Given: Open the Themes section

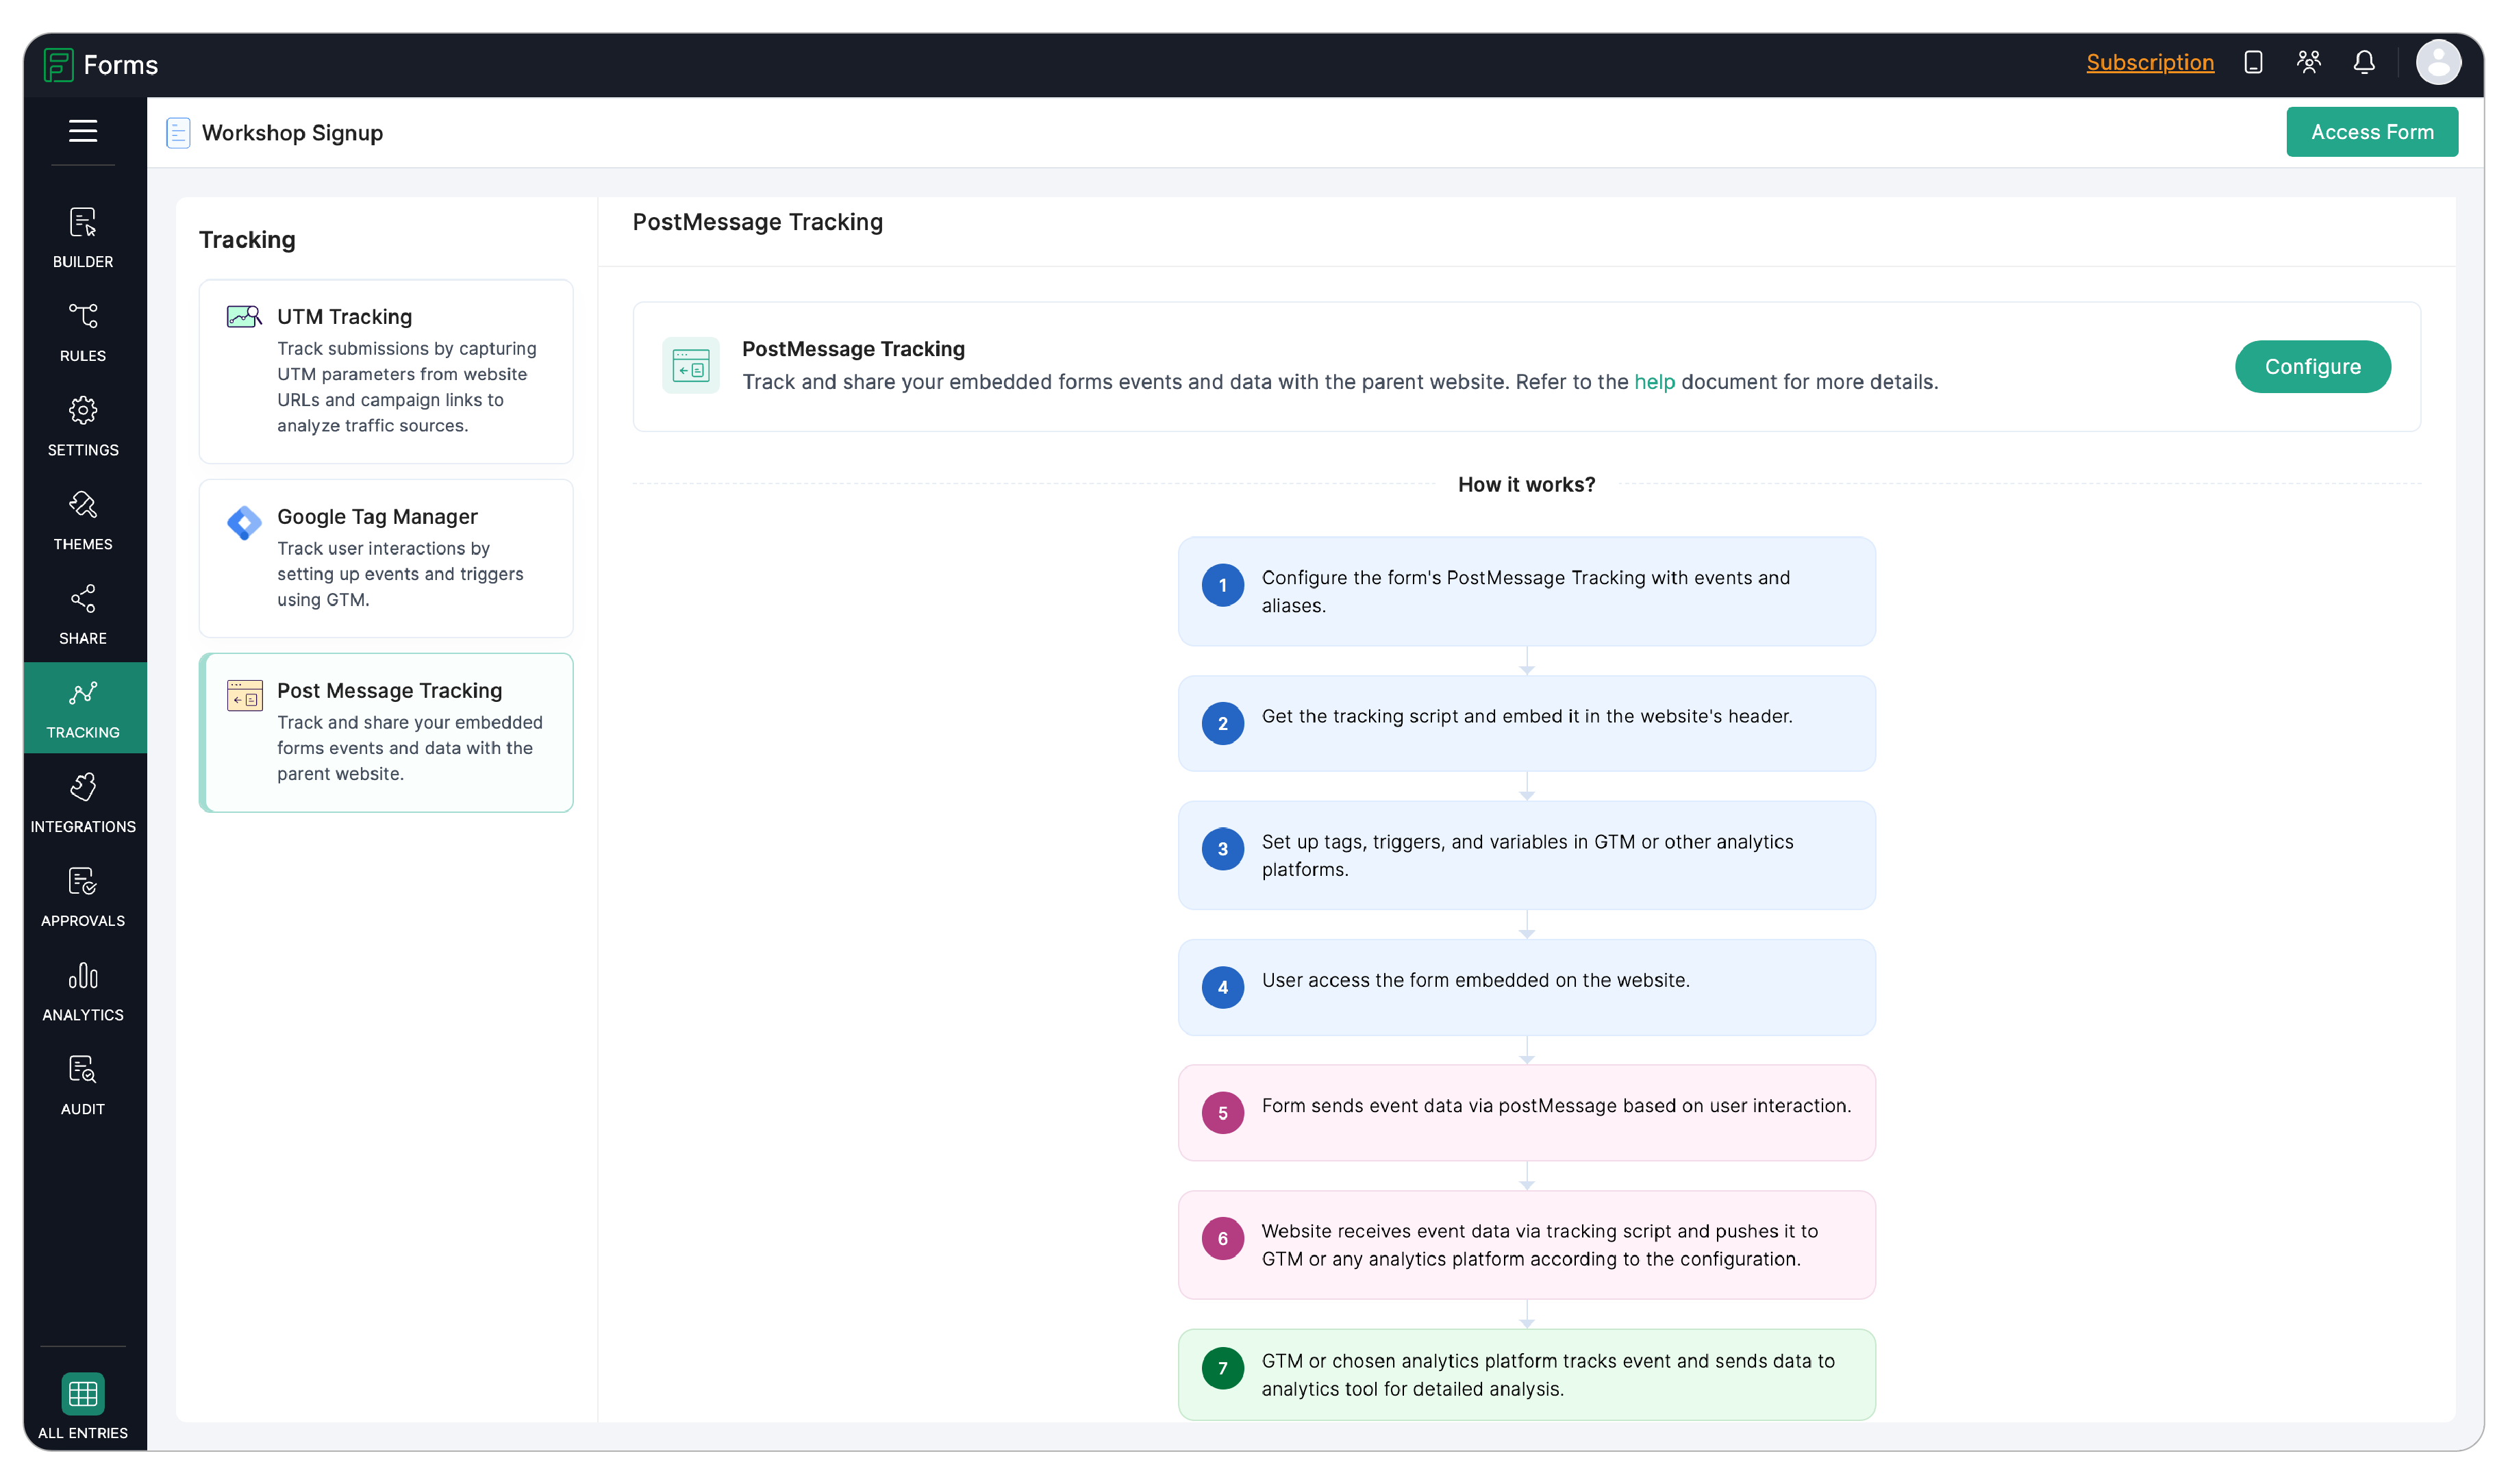Looking at the screenshot, I should pos(83,520).
